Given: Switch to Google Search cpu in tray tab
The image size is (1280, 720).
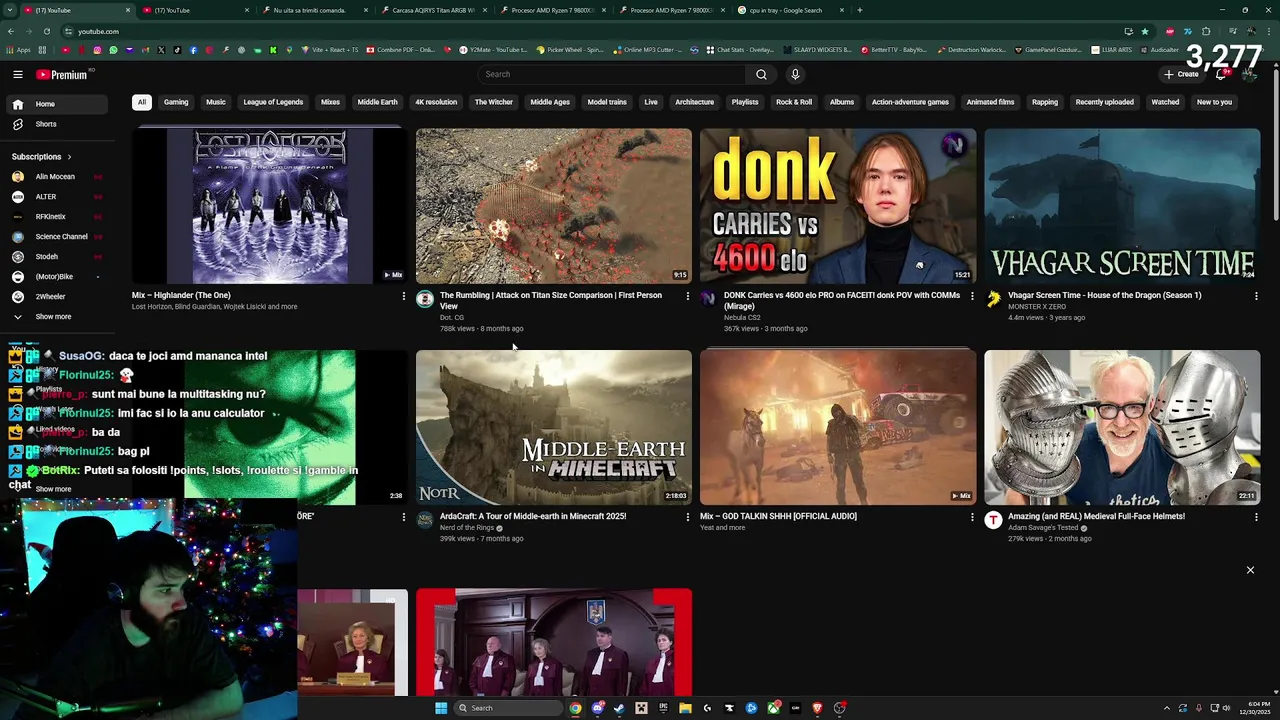Looking at the screenshot, I should click(790, 10).
